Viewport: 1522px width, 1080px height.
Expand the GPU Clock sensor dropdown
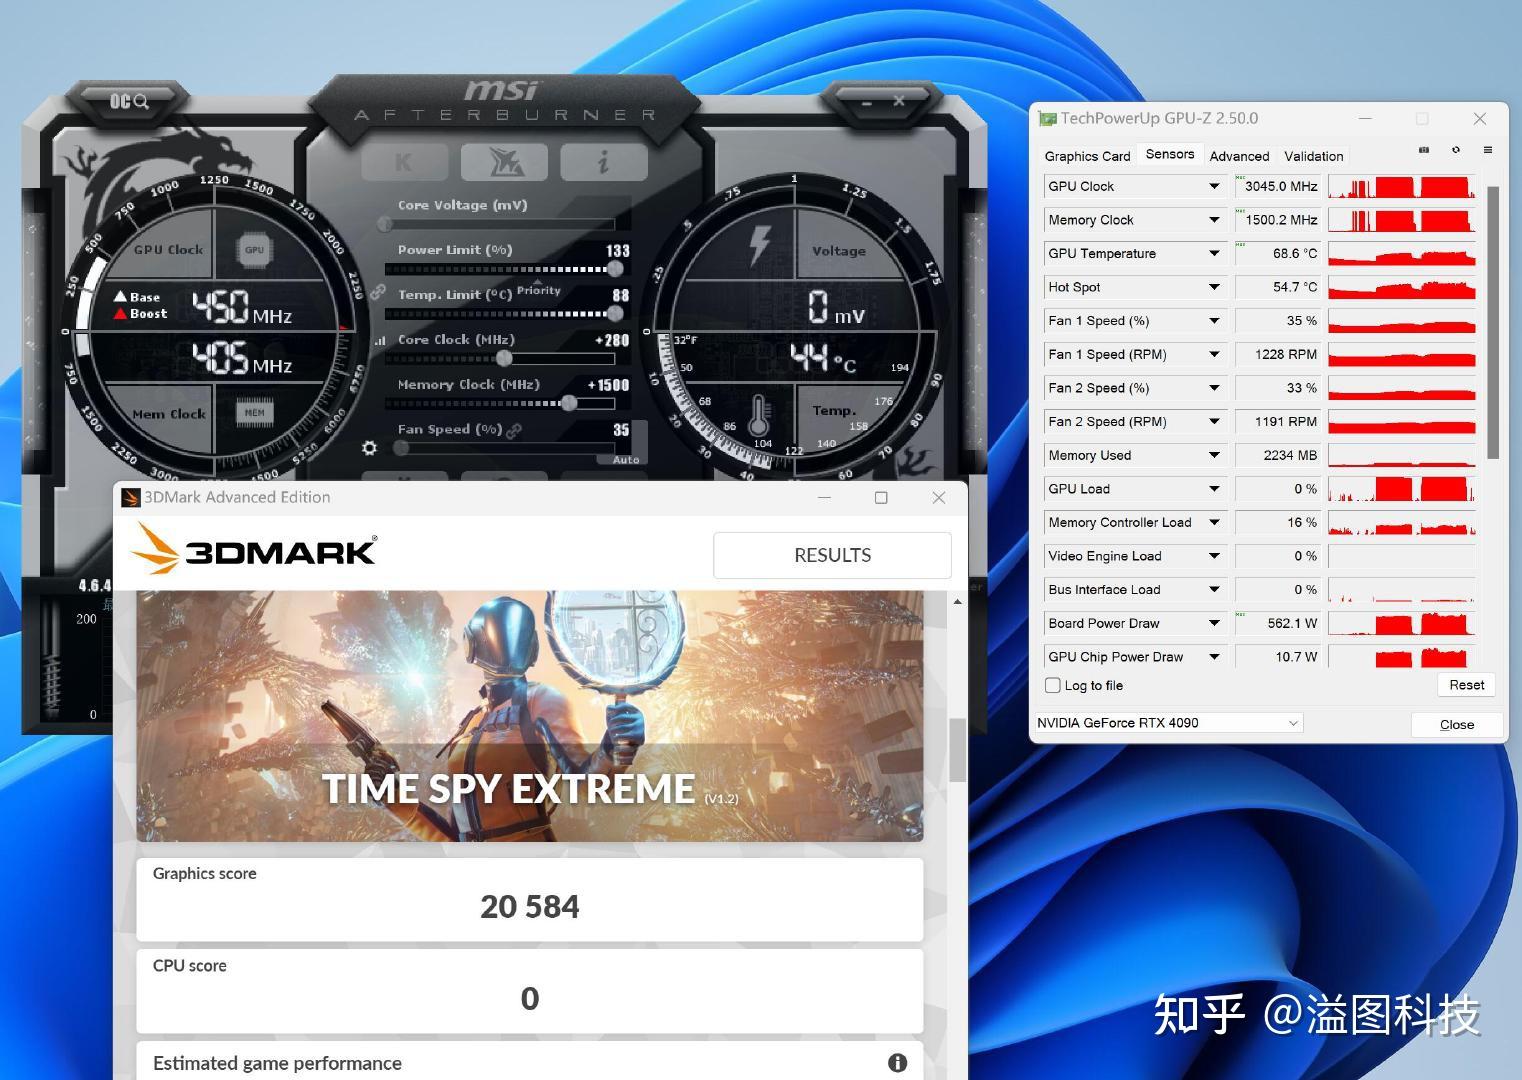1214,186
